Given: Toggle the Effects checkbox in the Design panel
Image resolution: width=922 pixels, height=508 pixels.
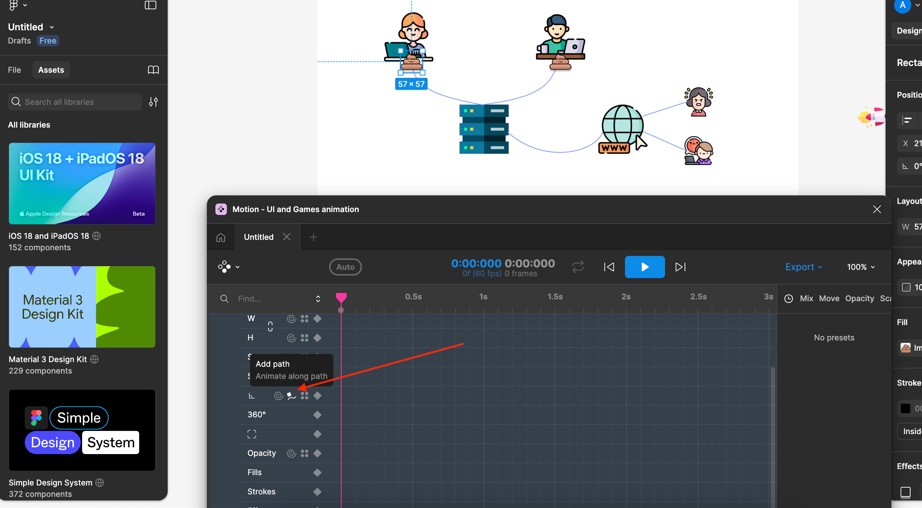Looking at the screenshot, I should point(906,492).
